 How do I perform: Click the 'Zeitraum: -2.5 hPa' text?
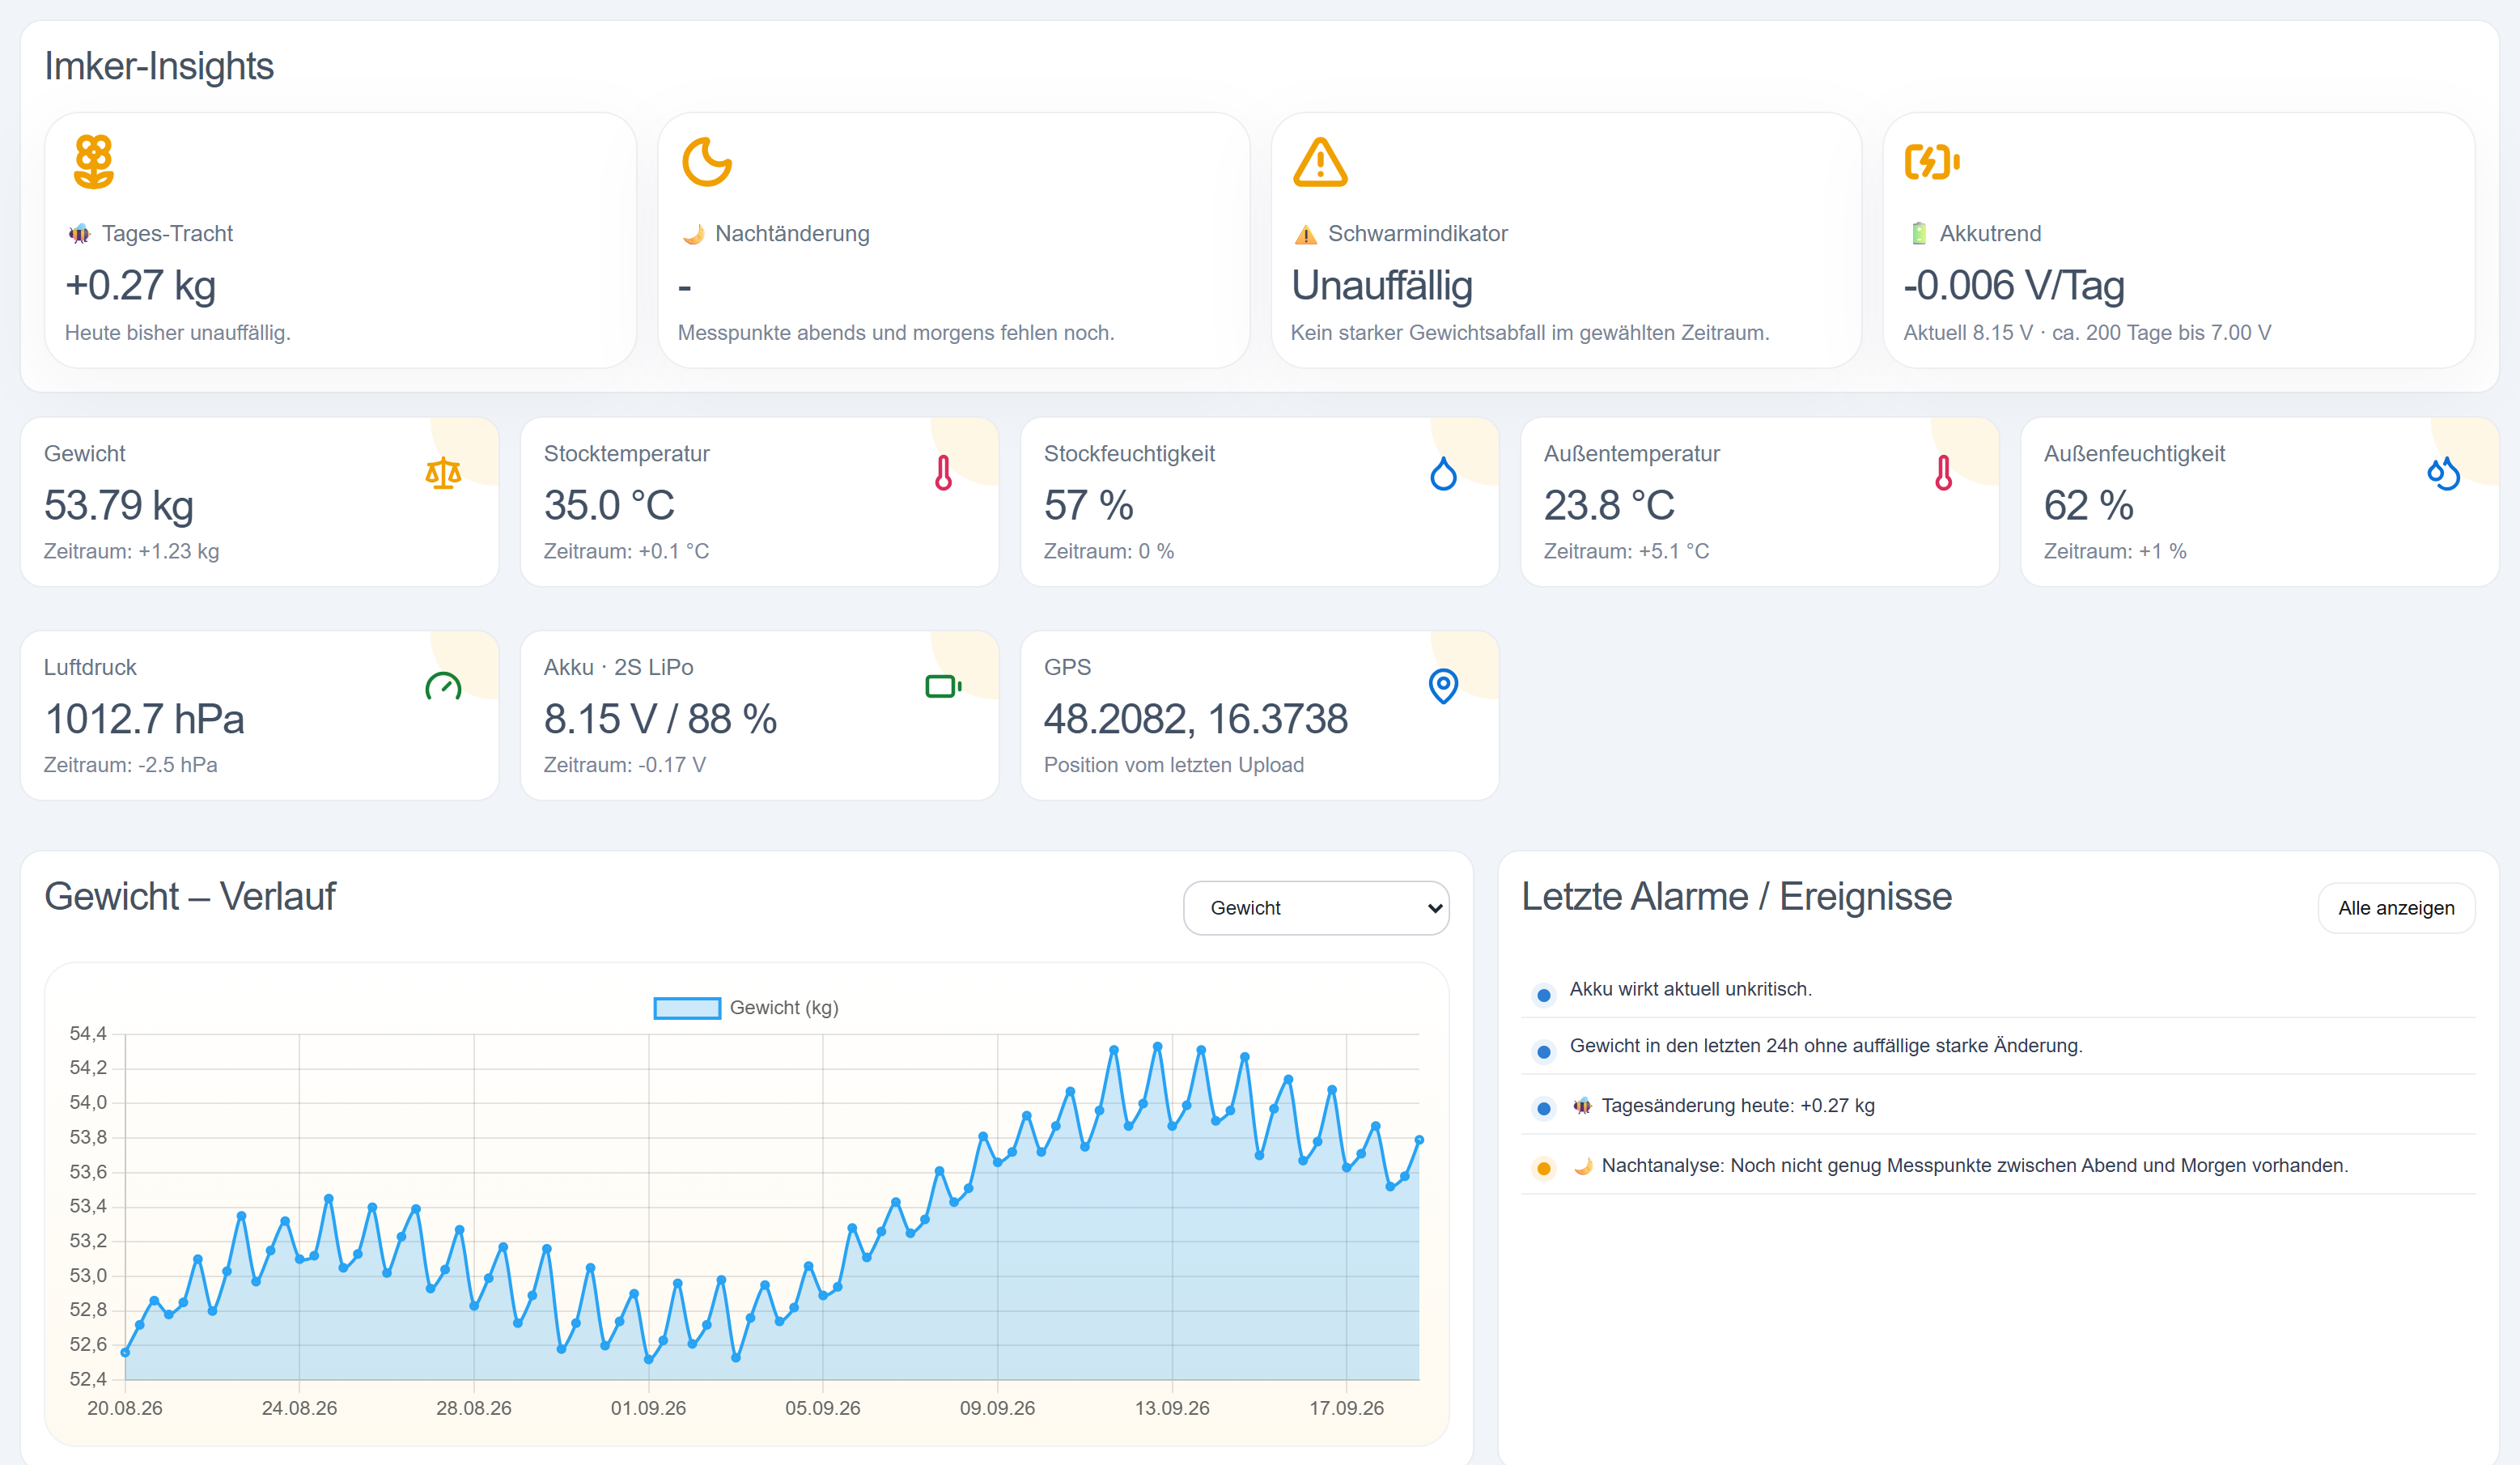[x=130, y=765]
